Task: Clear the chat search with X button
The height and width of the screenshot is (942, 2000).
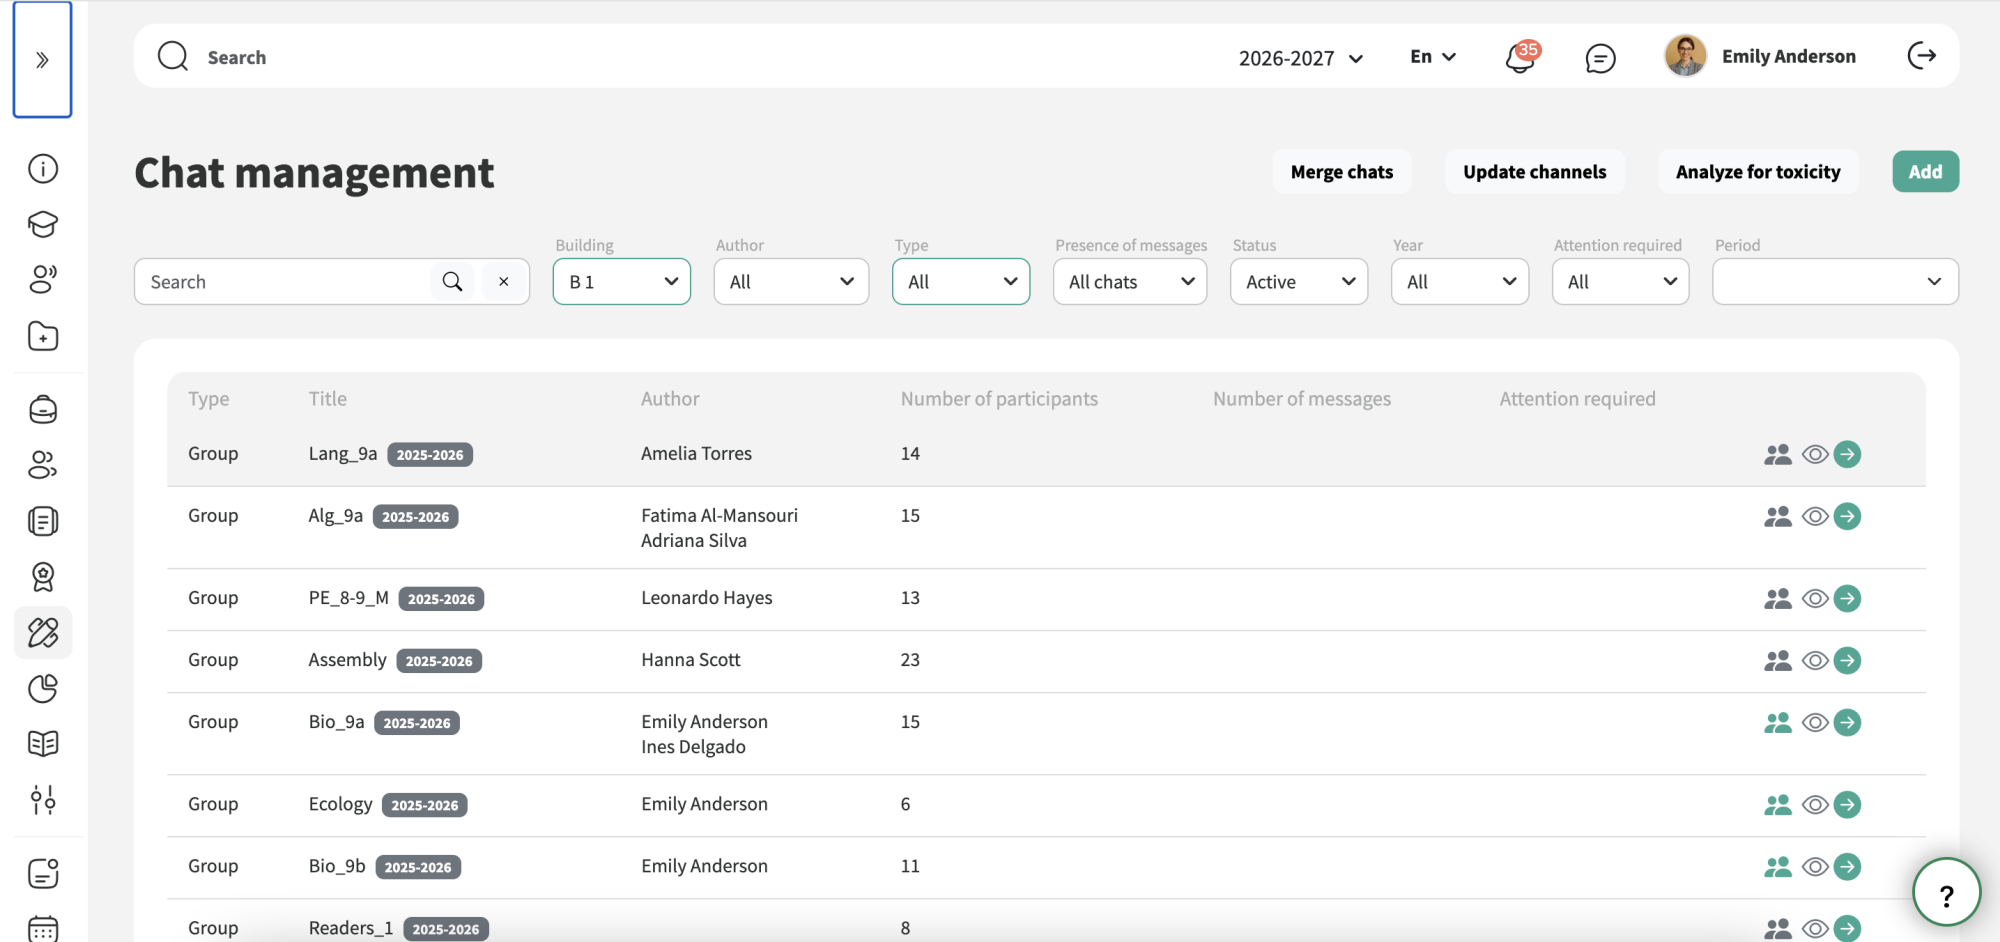Action: [x=504, y=282]
